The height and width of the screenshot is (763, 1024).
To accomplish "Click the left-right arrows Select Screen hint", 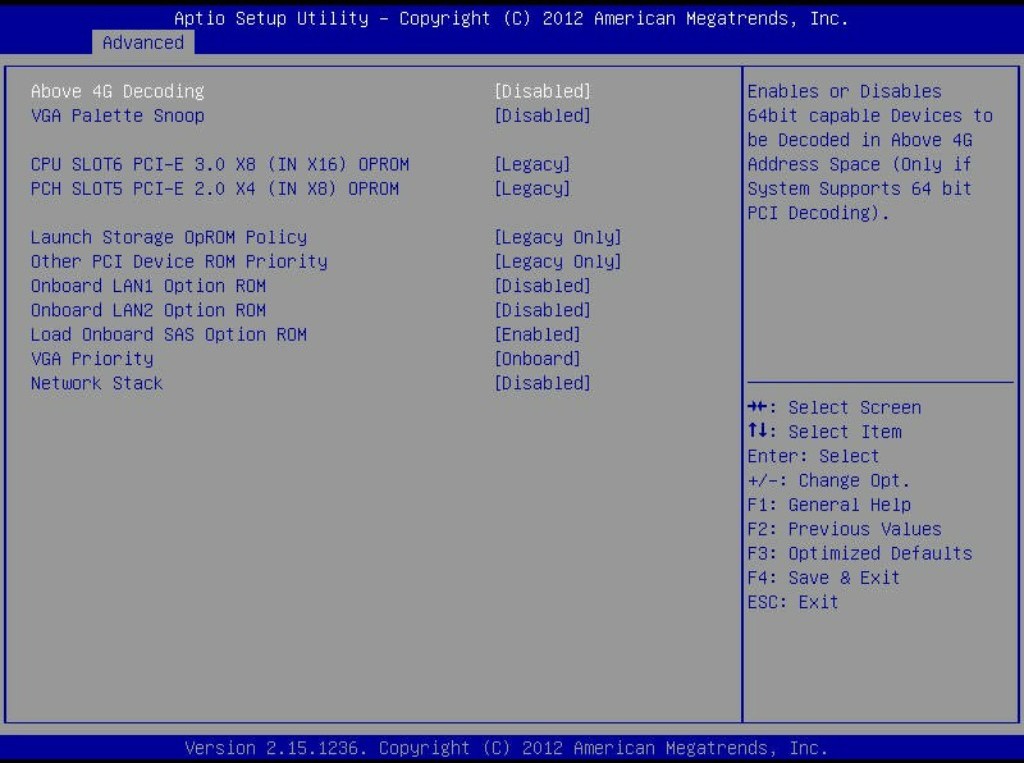I will [x=834, y=408].
